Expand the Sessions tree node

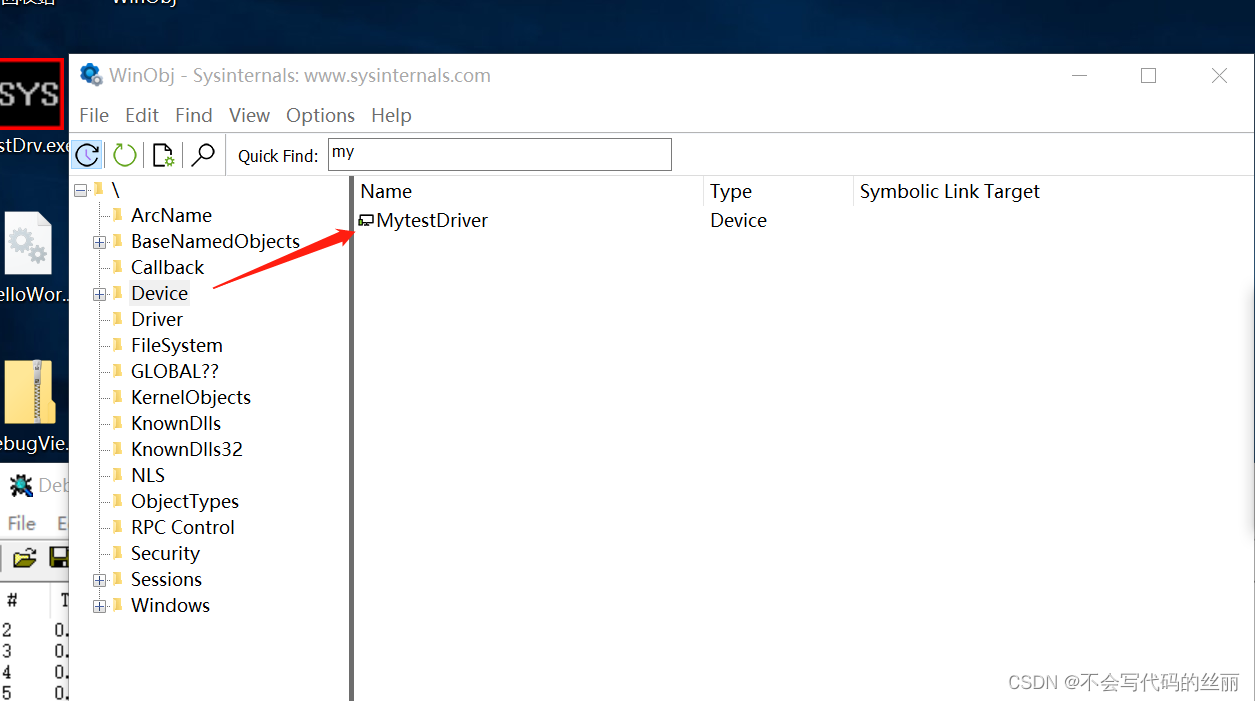coord(99,580)
